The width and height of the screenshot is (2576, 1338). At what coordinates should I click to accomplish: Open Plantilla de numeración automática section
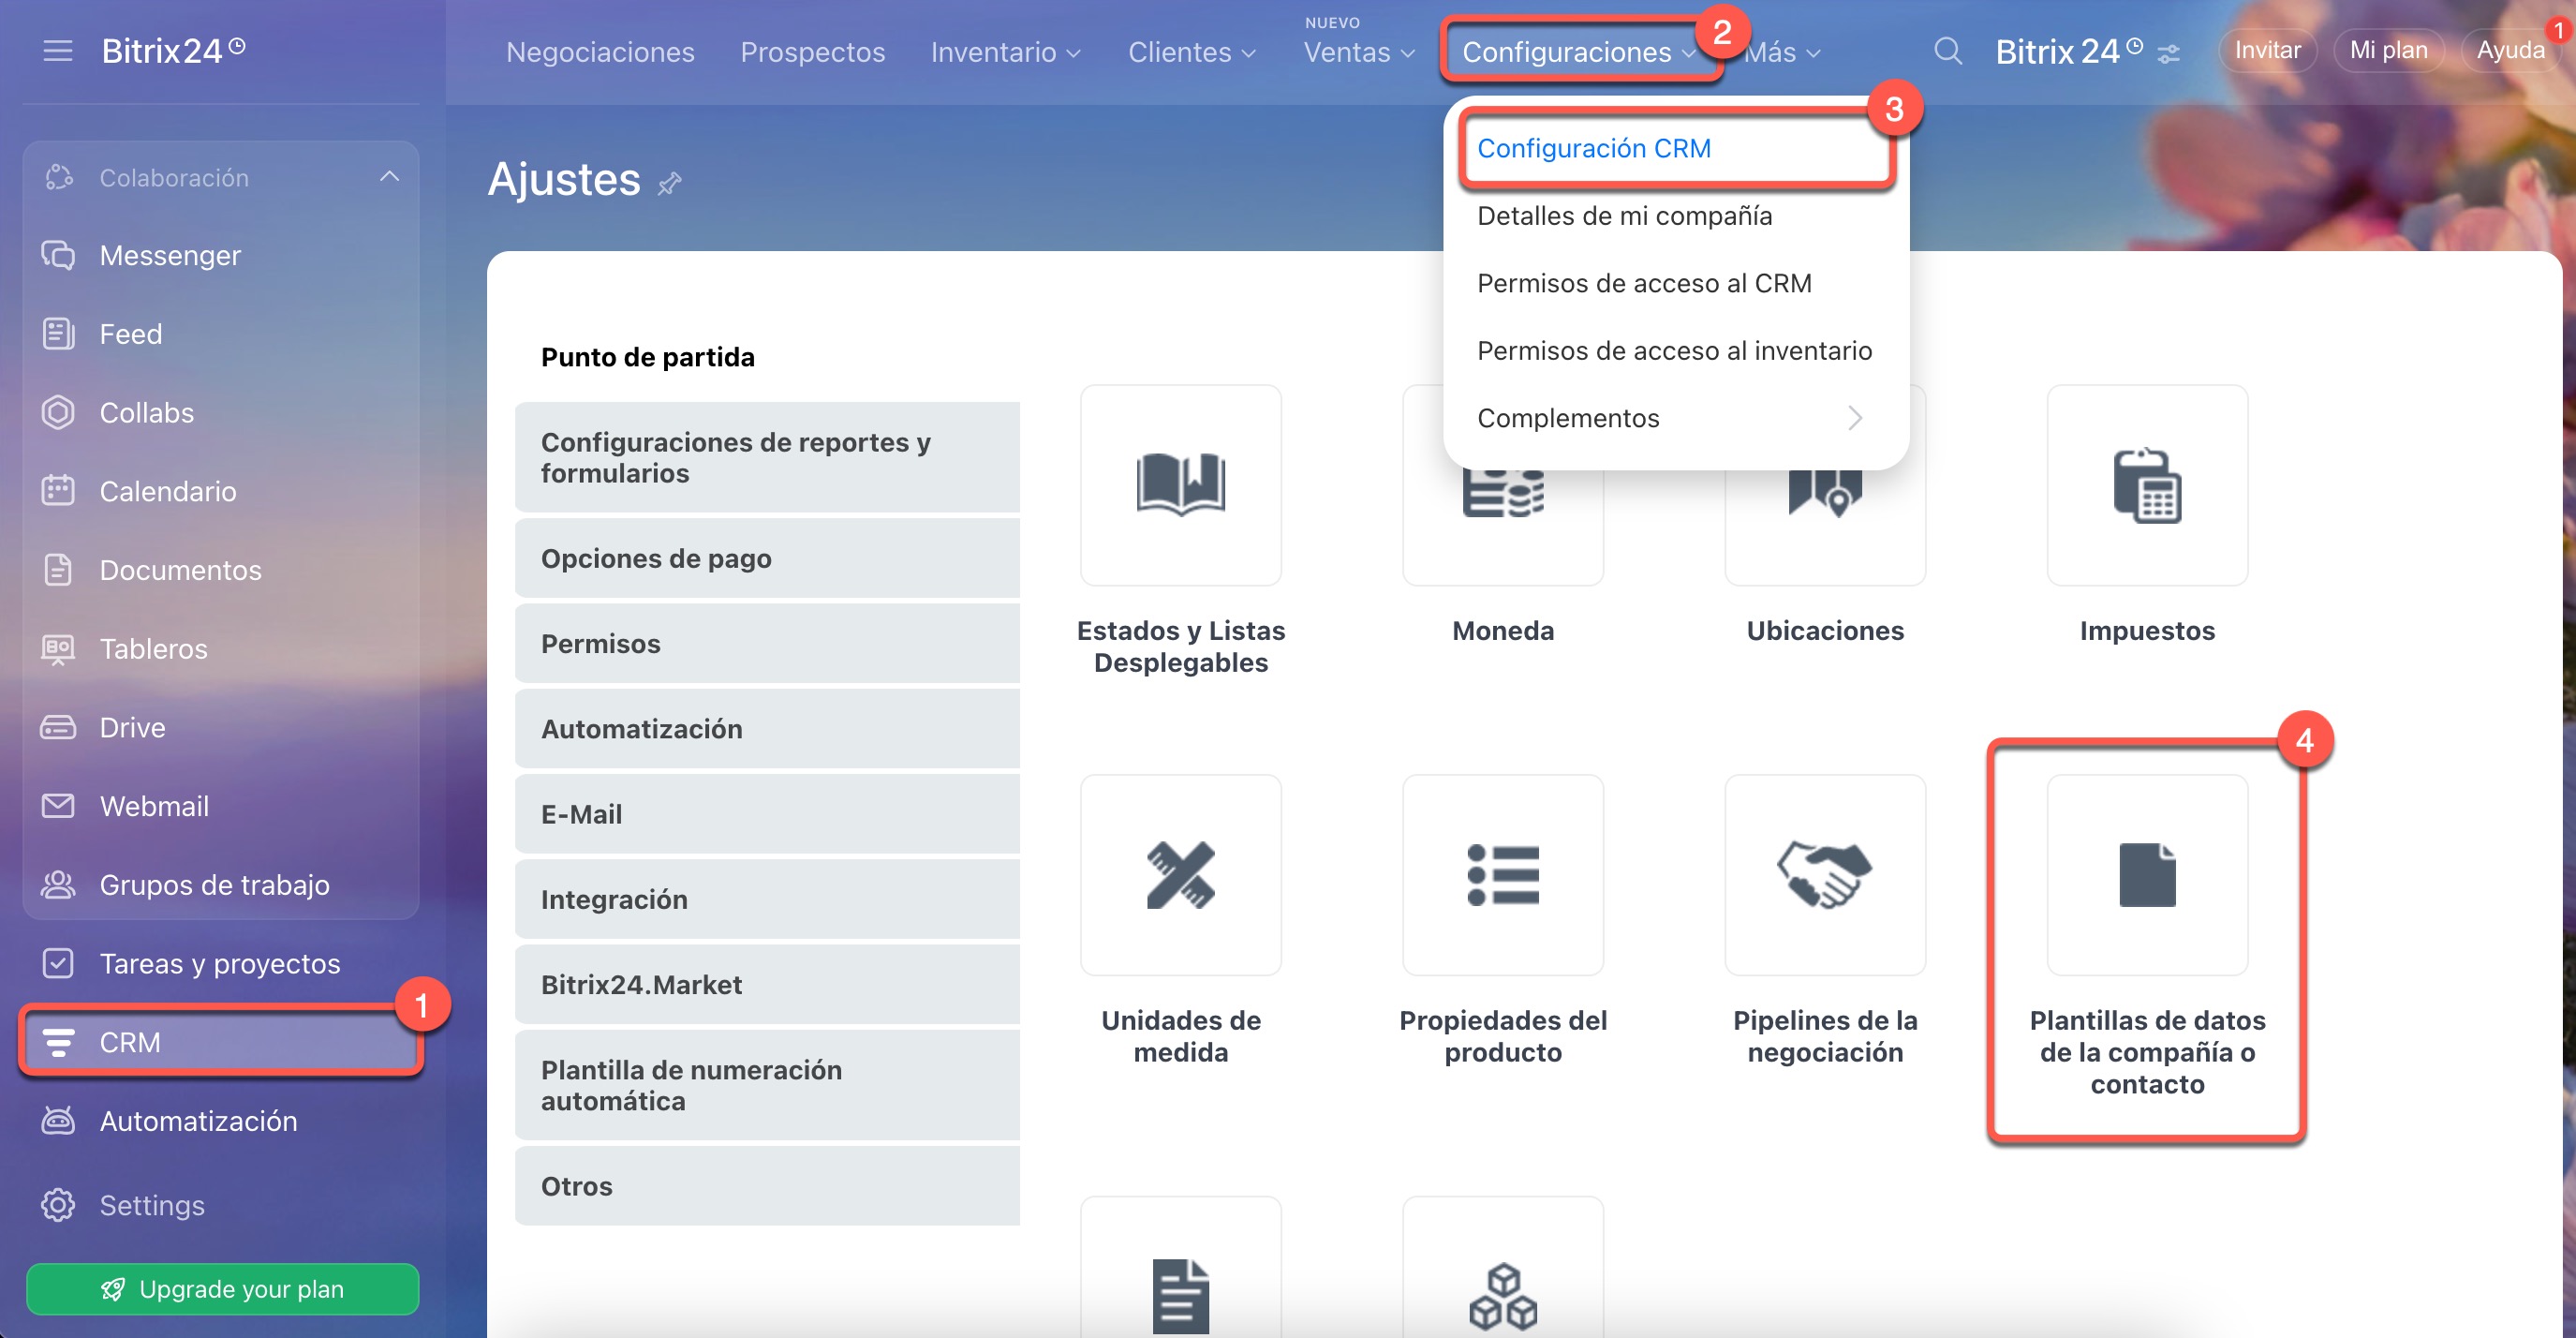(x=767, y=1085)
